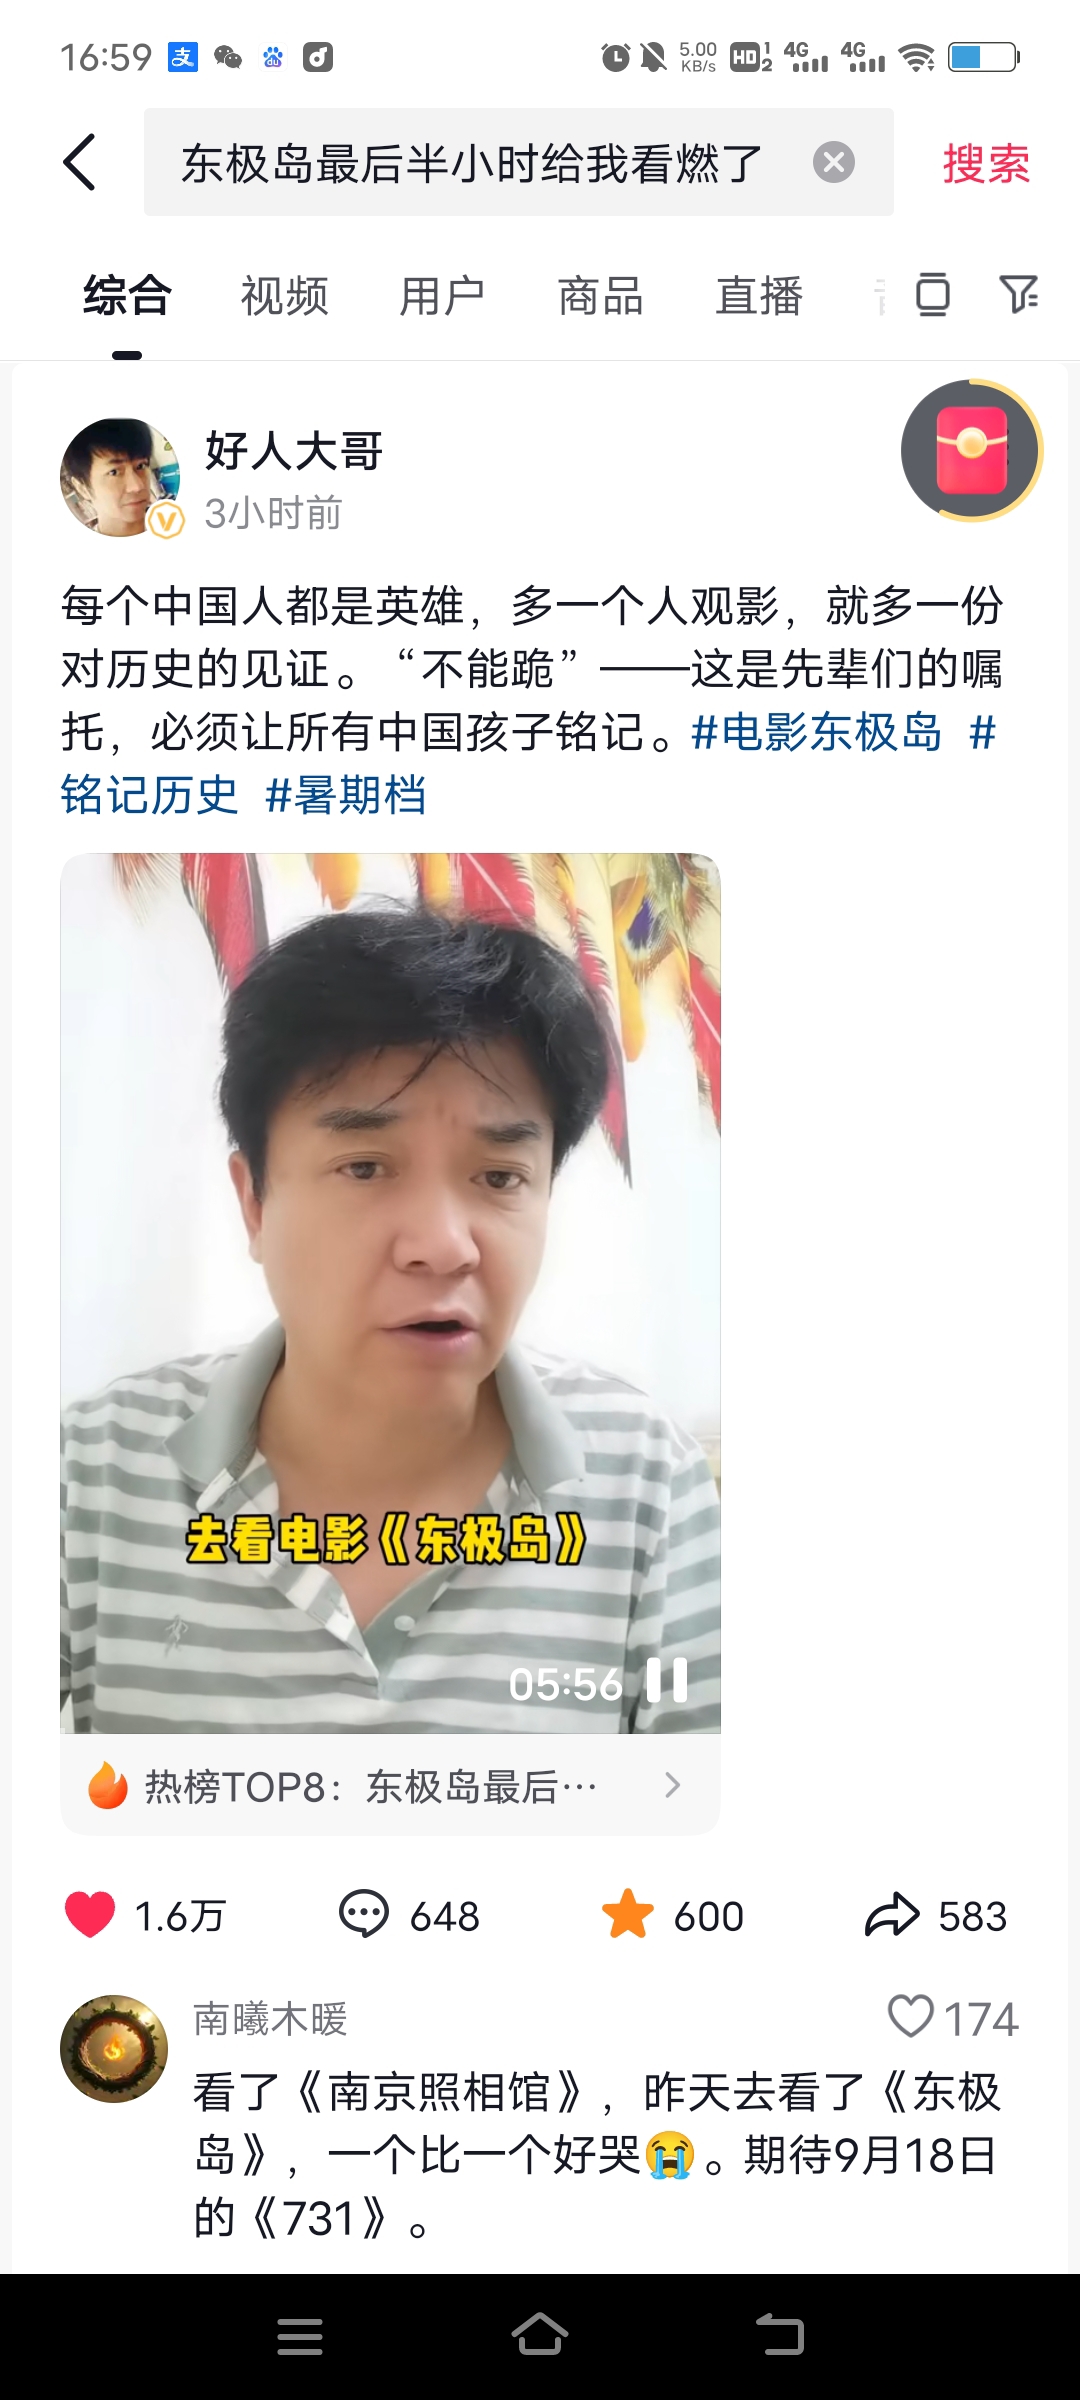
Task: Tap the share arrow showing 583
Action: point(891,1914)
